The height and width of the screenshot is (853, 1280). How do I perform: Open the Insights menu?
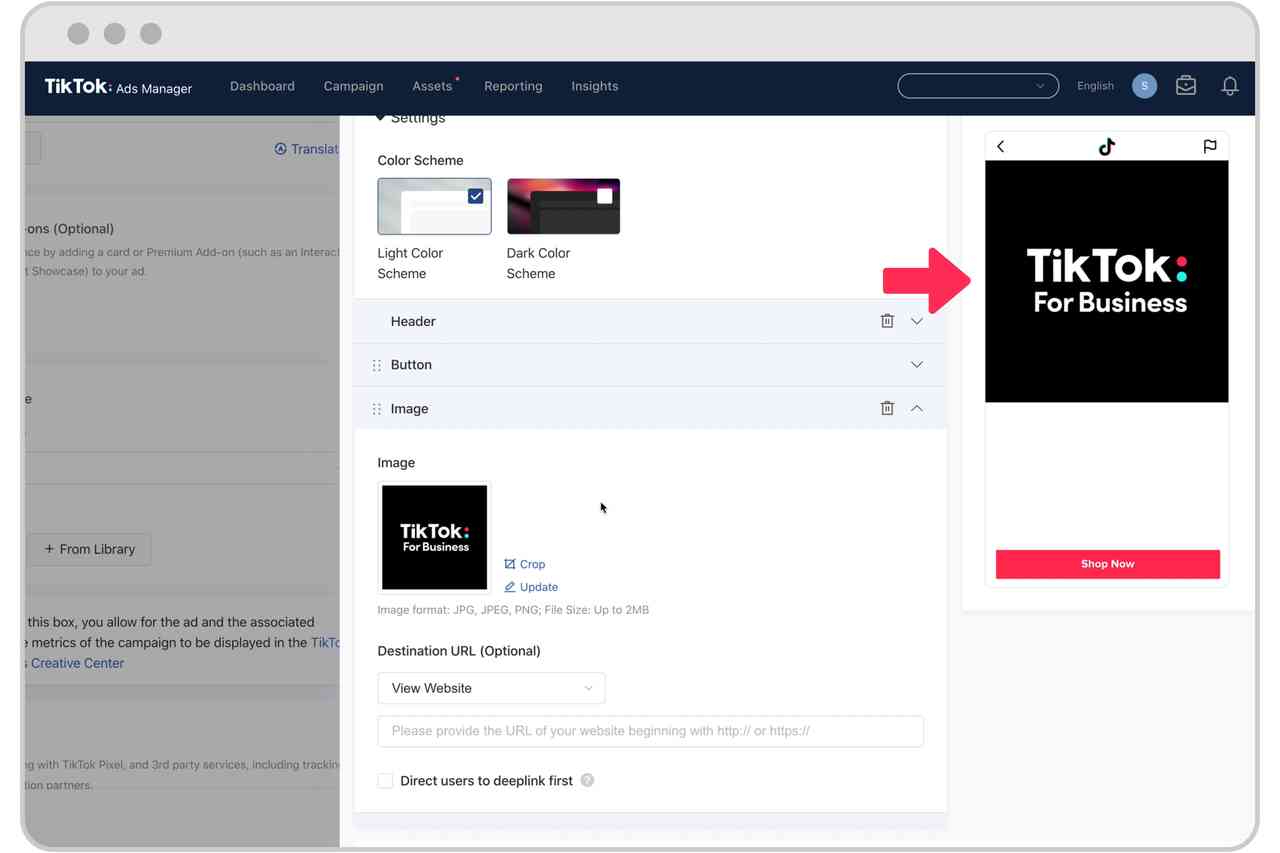[x=594, y=86]
